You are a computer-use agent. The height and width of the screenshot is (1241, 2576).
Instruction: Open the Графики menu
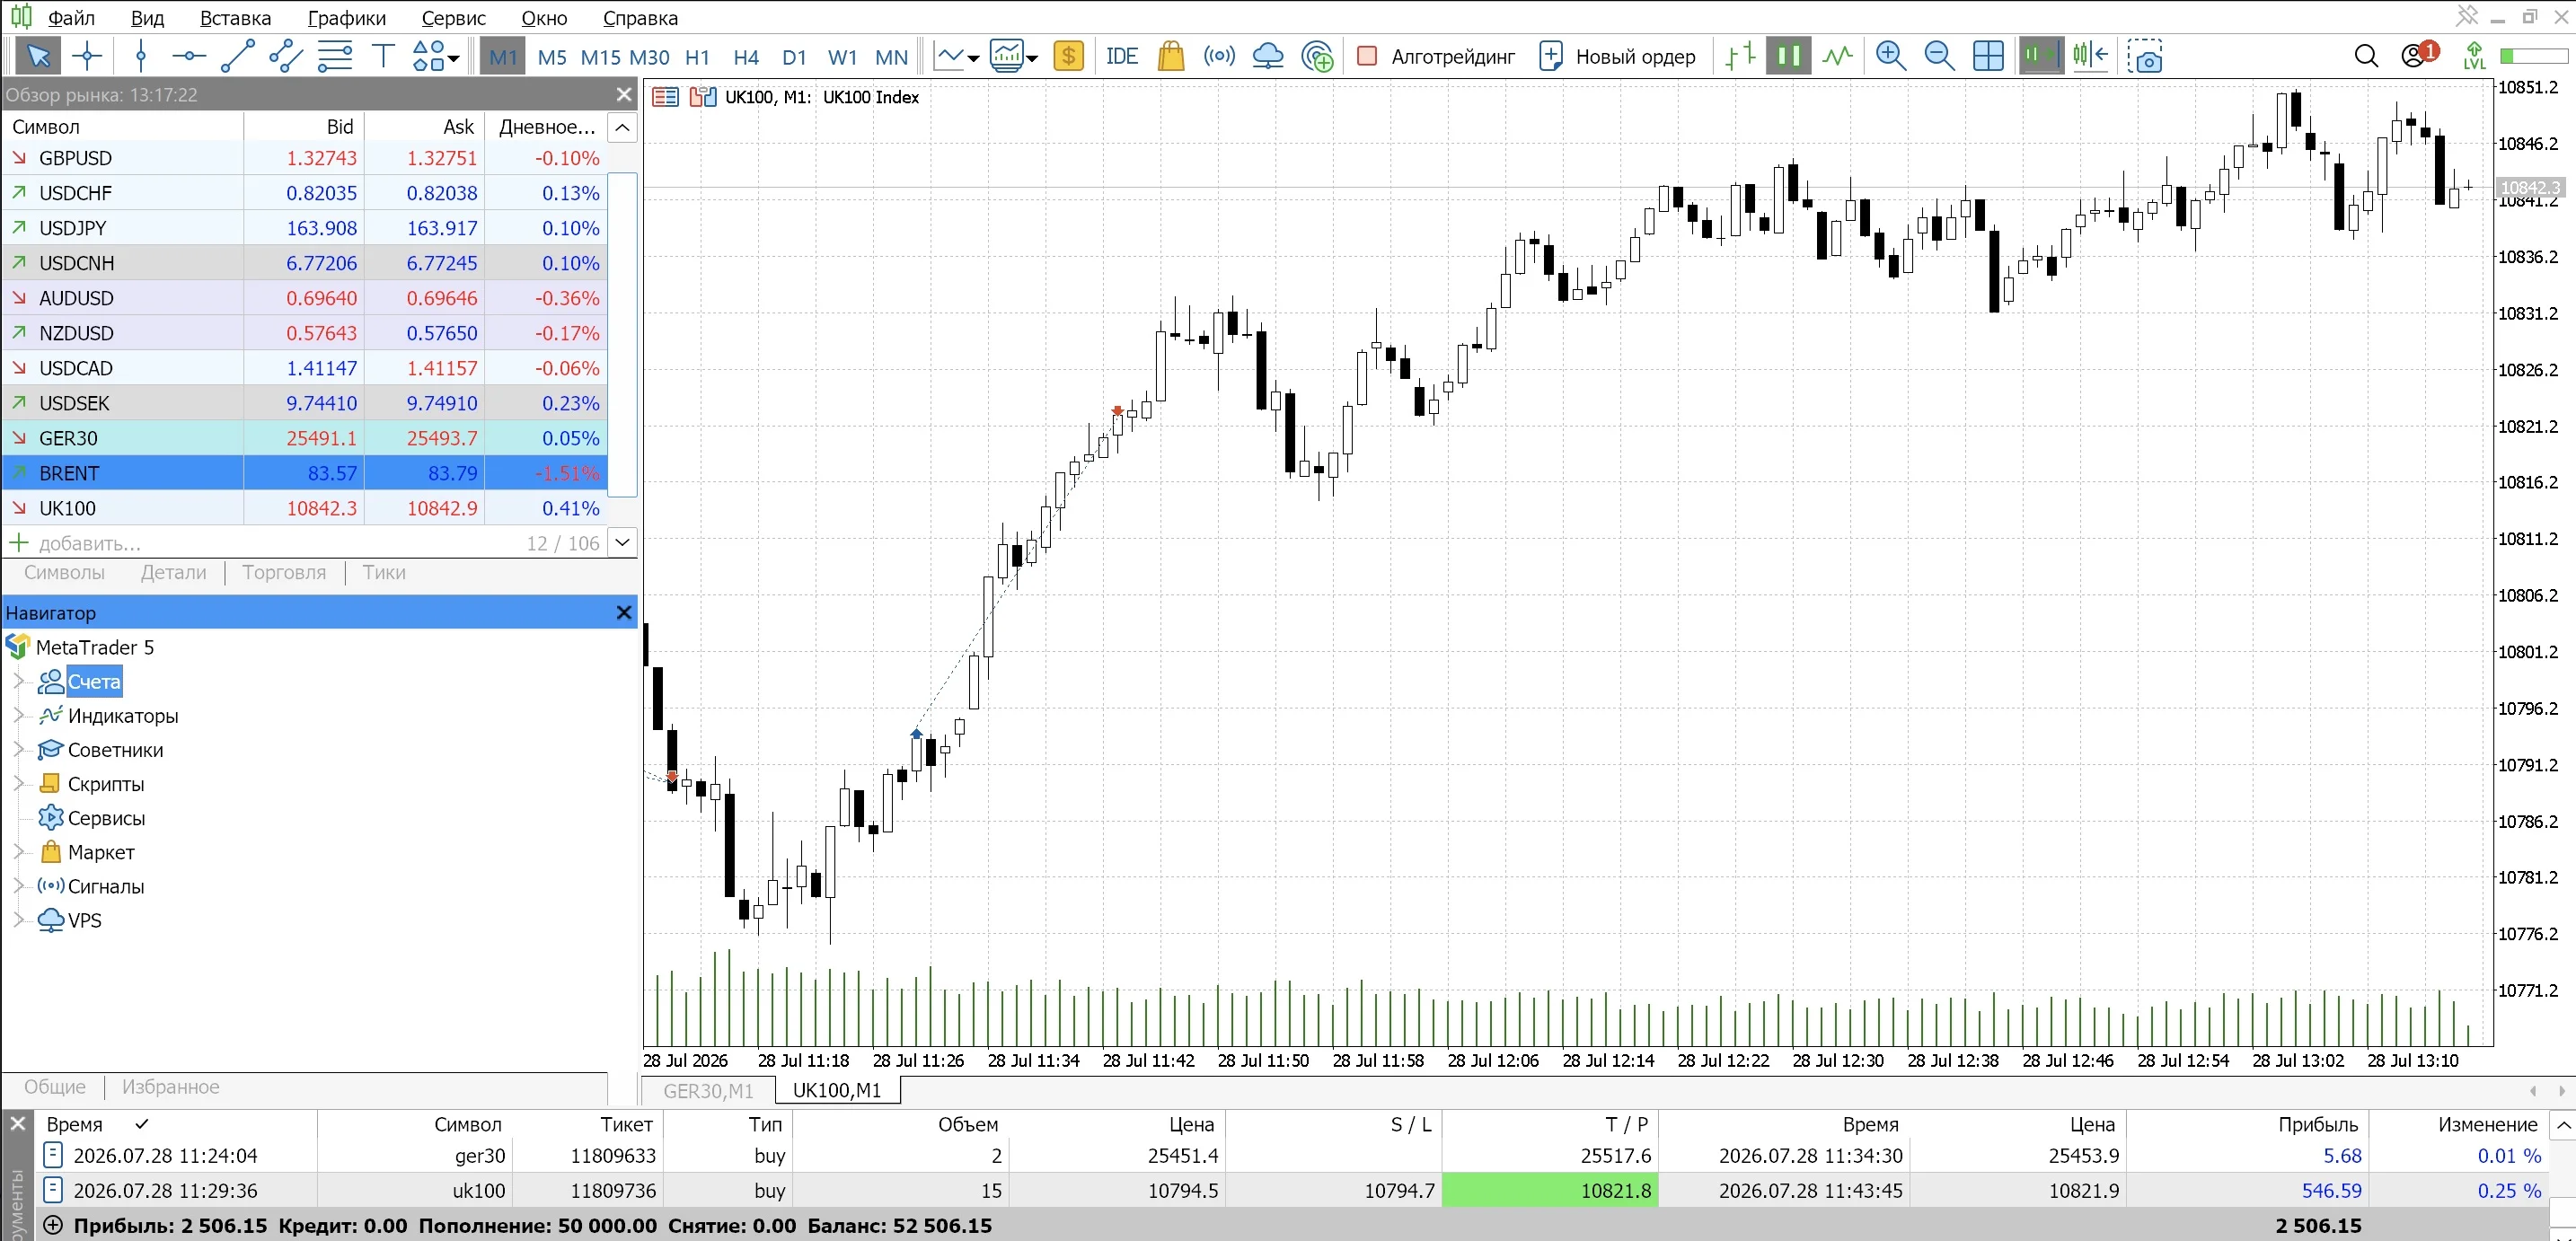[346, 18]
